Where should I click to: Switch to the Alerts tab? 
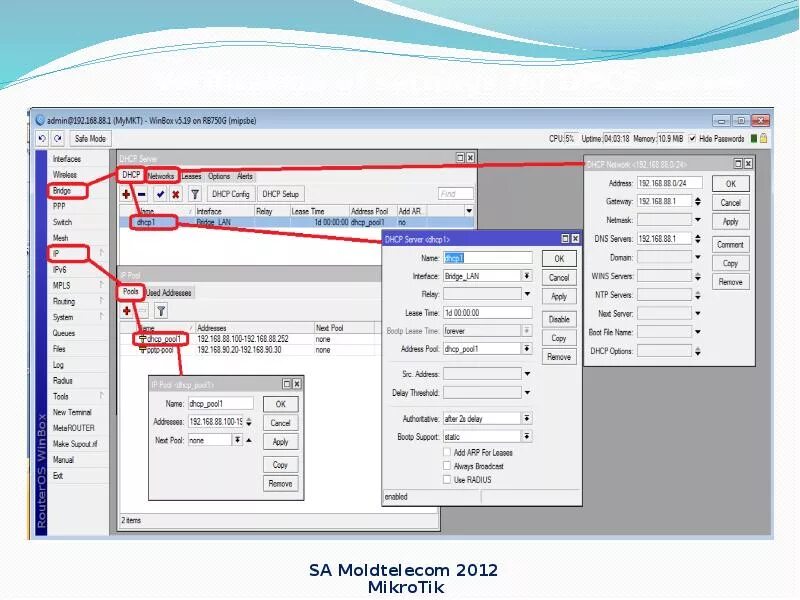[245, 176]
